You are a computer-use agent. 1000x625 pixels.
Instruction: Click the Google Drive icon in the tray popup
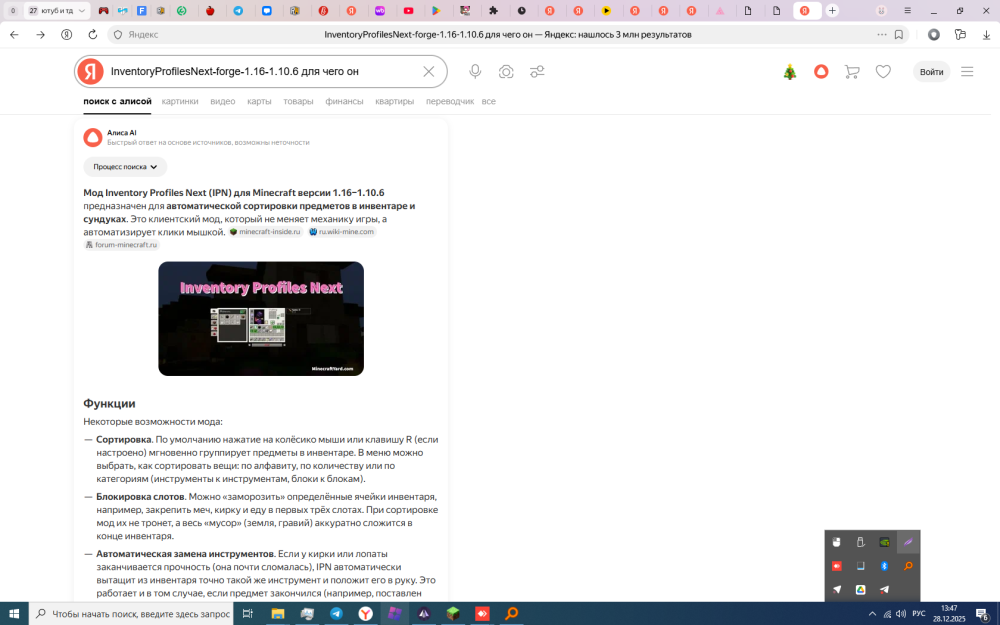pyautogui.click(x=860, y=589)
